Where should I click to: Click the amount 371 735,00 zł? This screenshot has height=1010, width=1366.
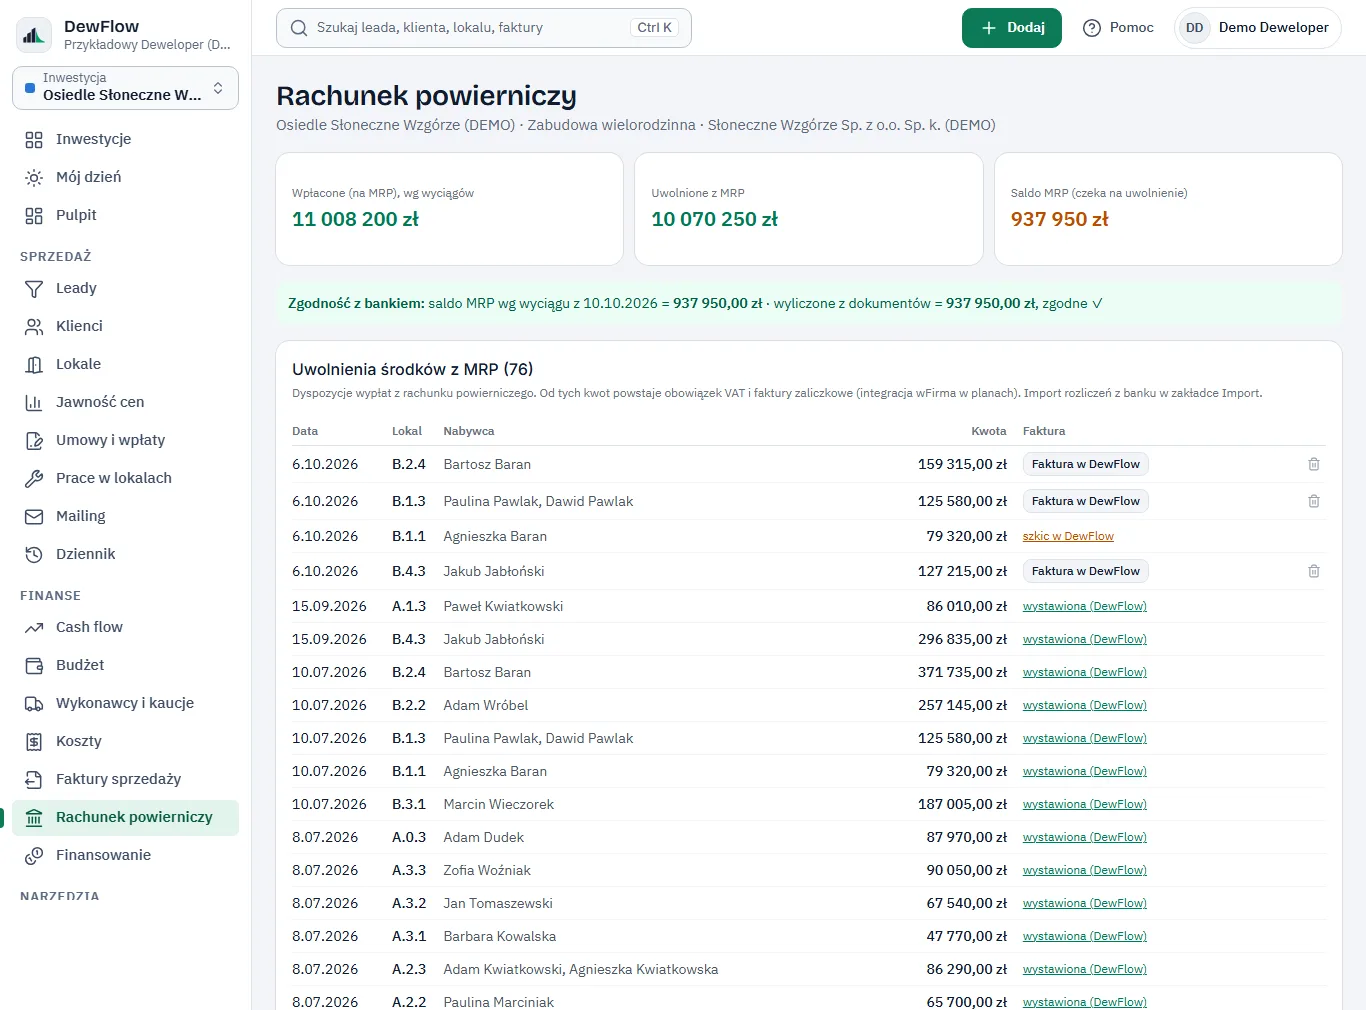(x=962, y=672)
